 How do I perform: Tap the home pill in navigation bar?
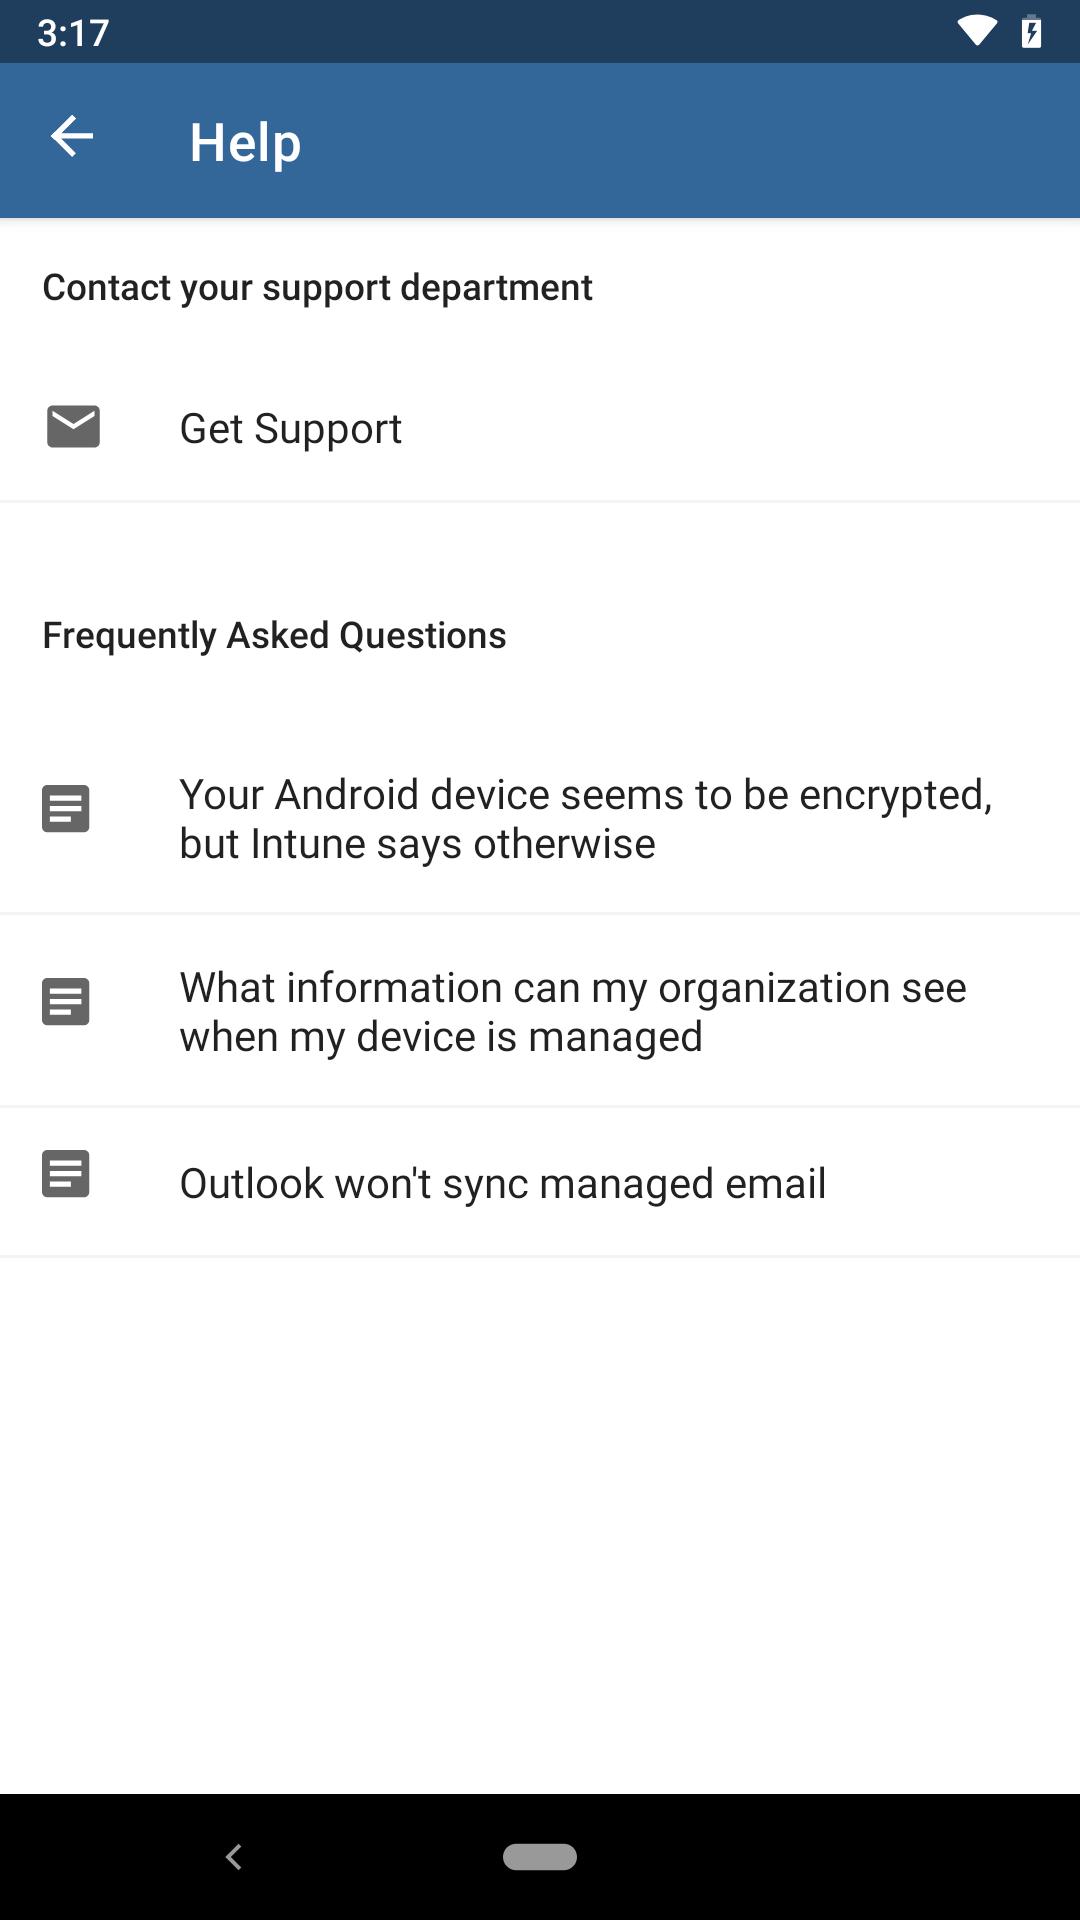[x=540, y=1857]
